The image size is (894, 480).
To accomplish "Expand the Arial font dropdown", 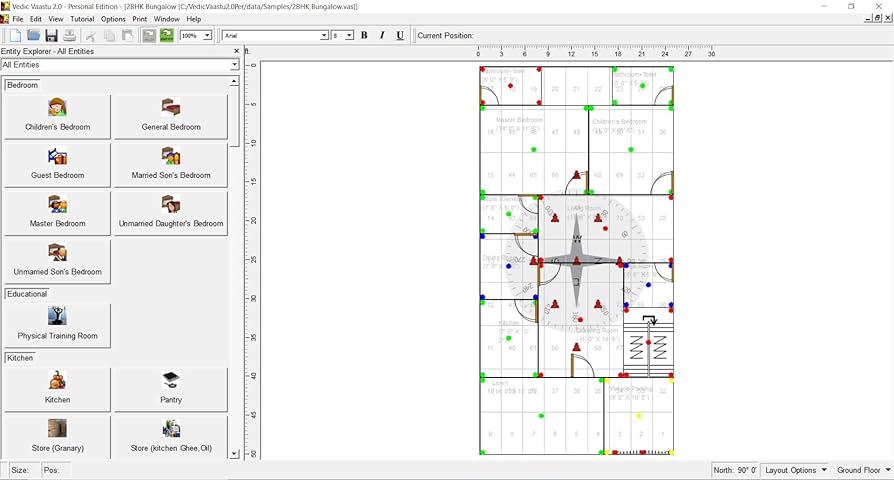I will (324, 35).
